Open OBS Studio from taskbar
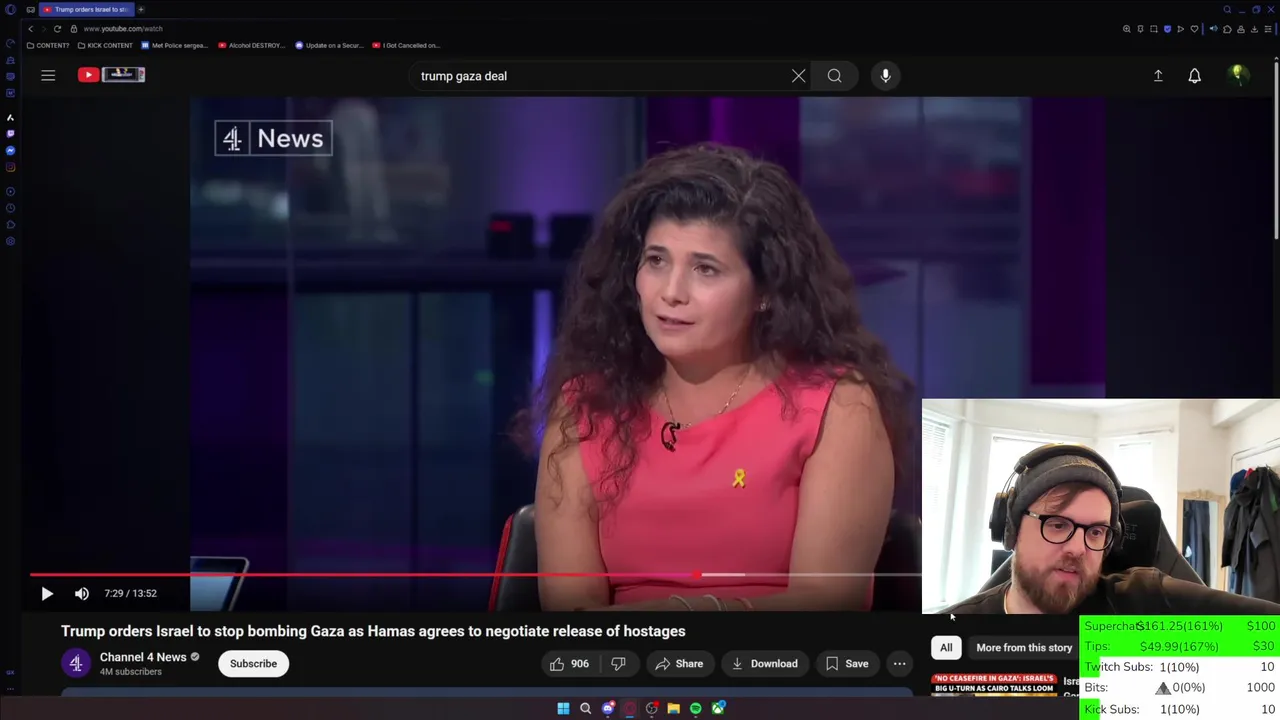The image size is (1280, 720). [x=652, y=708]
